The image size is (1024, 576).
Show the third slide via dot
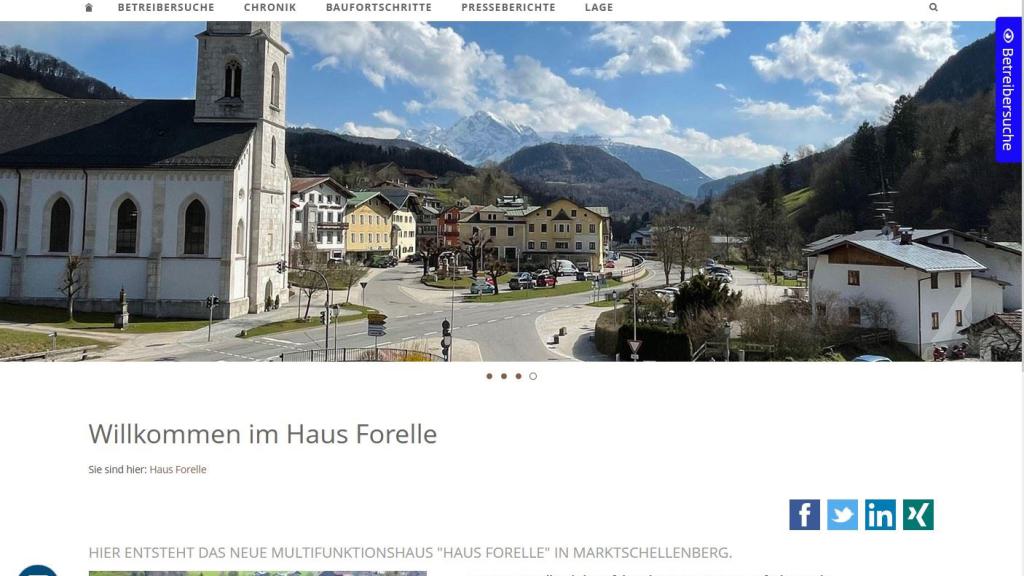pyautogui.click(x=518, y=376)
